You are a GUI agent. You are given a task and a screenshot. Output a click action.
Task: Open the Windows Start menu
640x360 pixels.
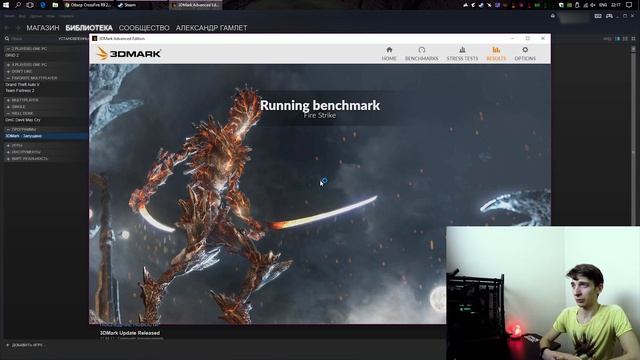(6, 5)
